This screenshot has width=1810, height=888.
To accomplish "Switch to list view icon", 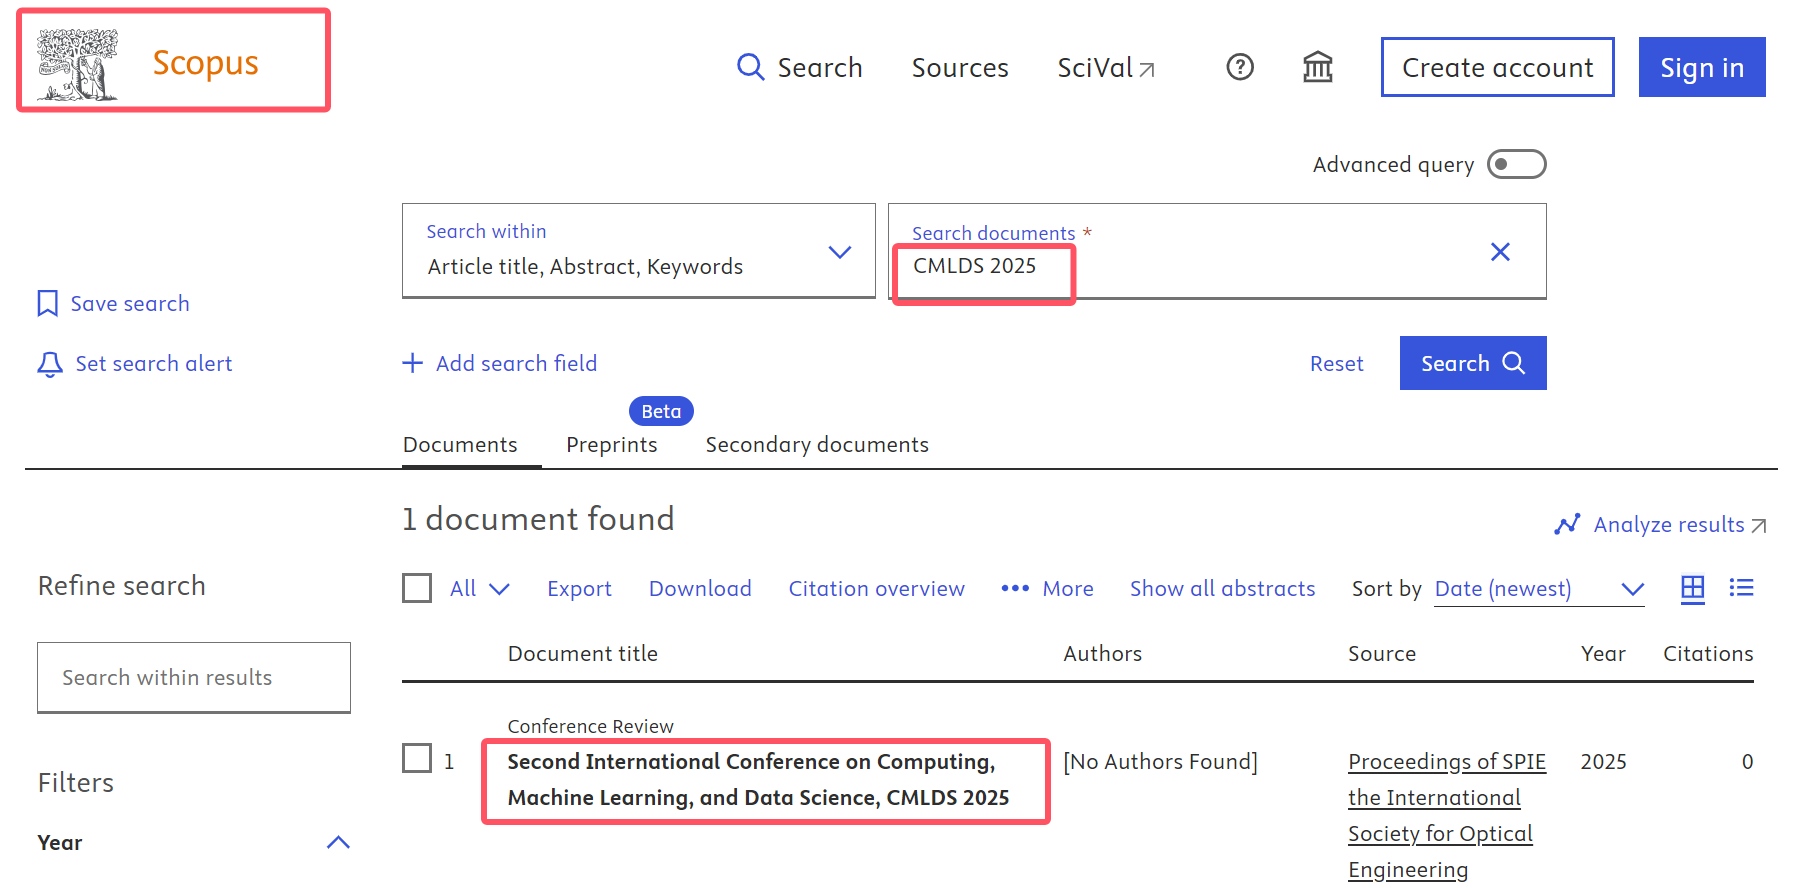I will point(1741,588).
